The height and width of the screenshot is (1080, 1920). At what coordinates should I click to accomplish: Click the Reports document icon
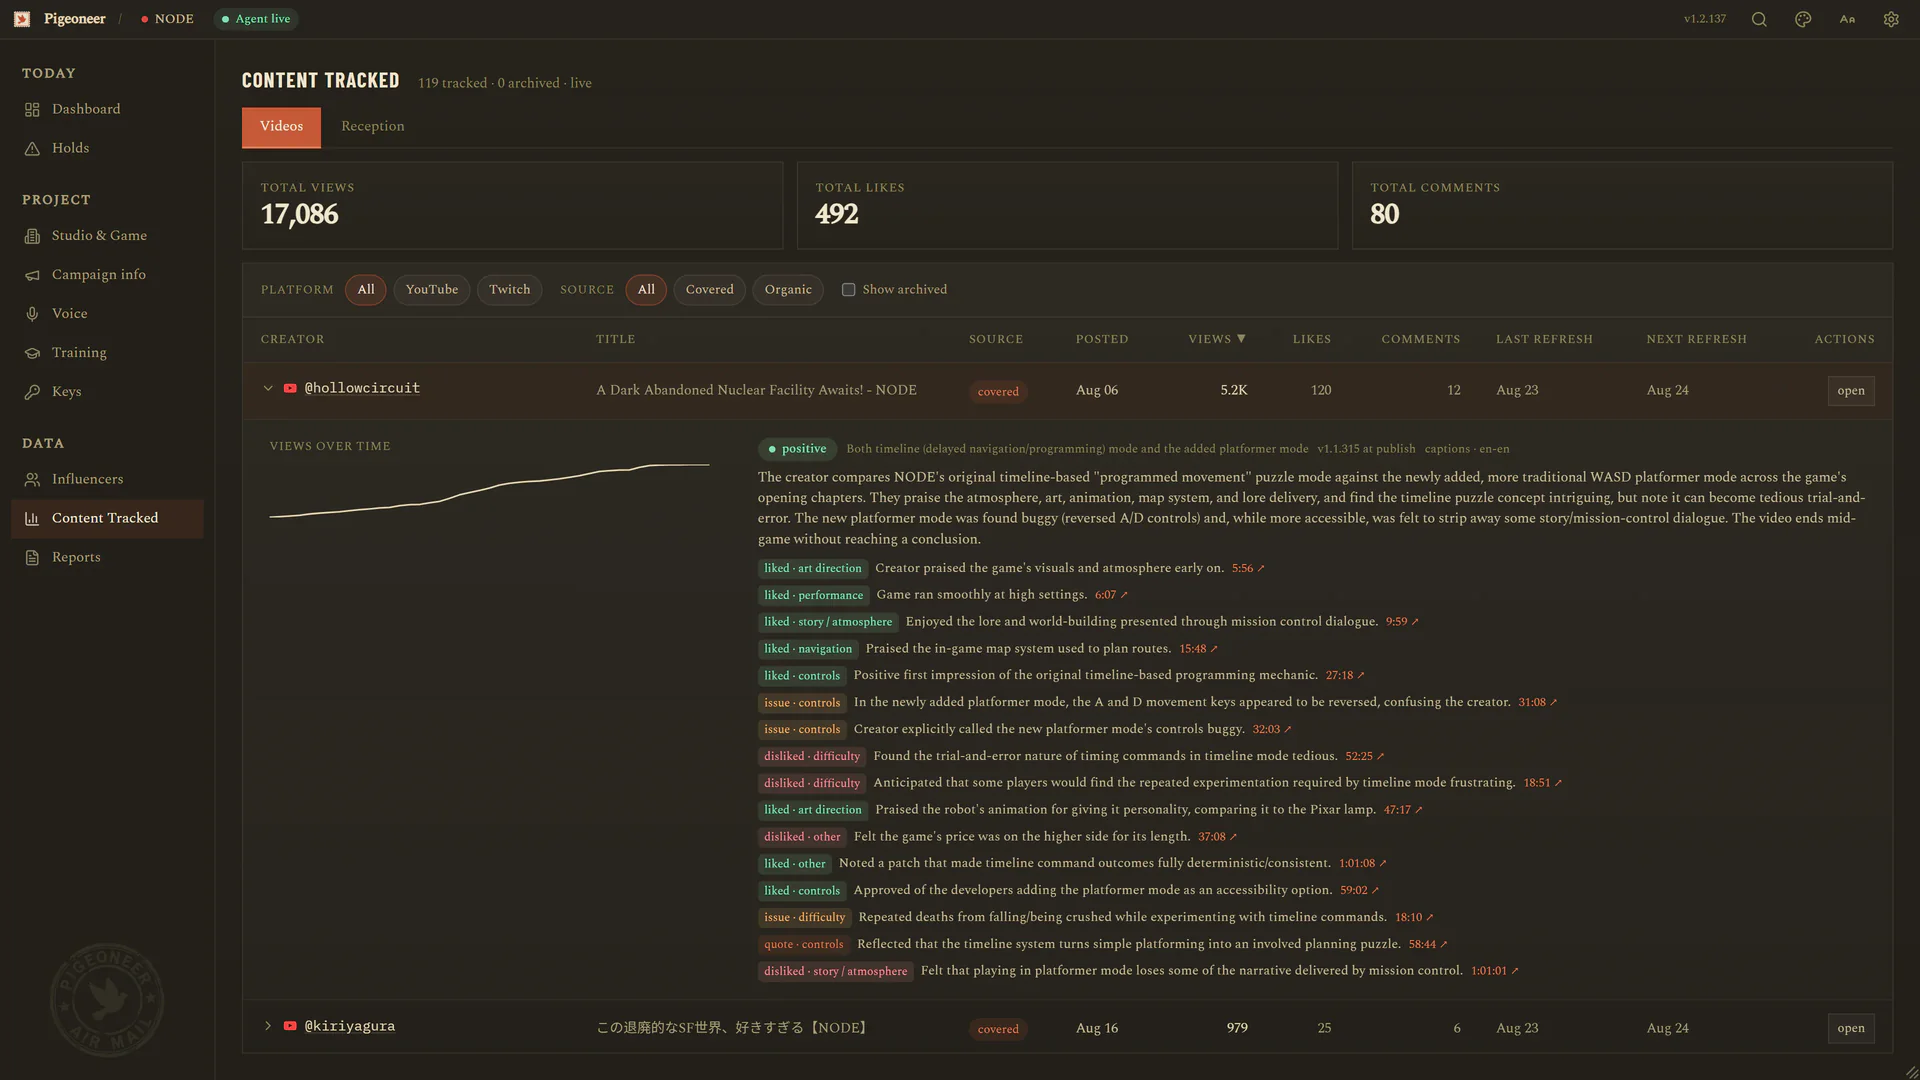(32, 558)
